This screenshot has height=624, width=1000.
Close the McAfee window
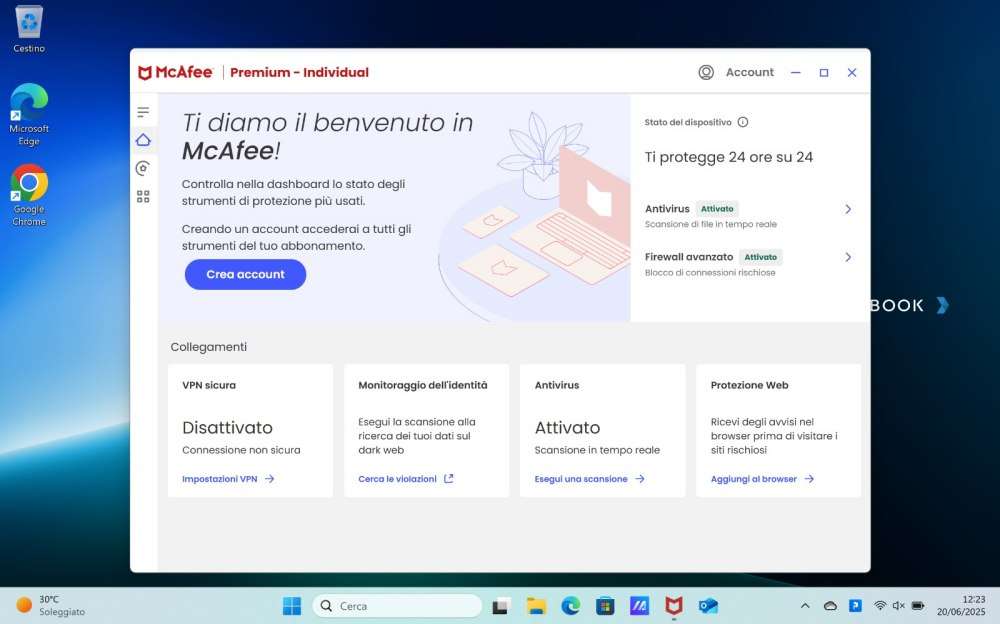(x=851, y=72)
